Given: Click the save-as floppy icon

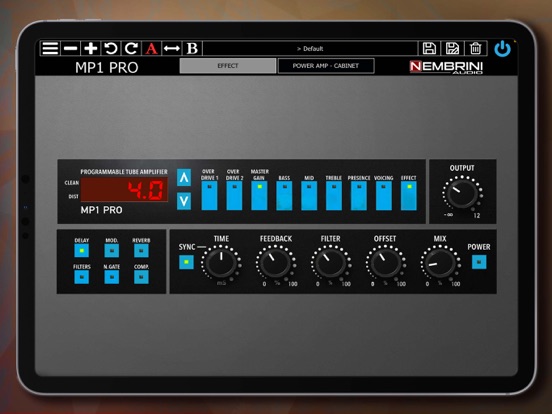Looking at the screenshot, I should pos(452,48).
